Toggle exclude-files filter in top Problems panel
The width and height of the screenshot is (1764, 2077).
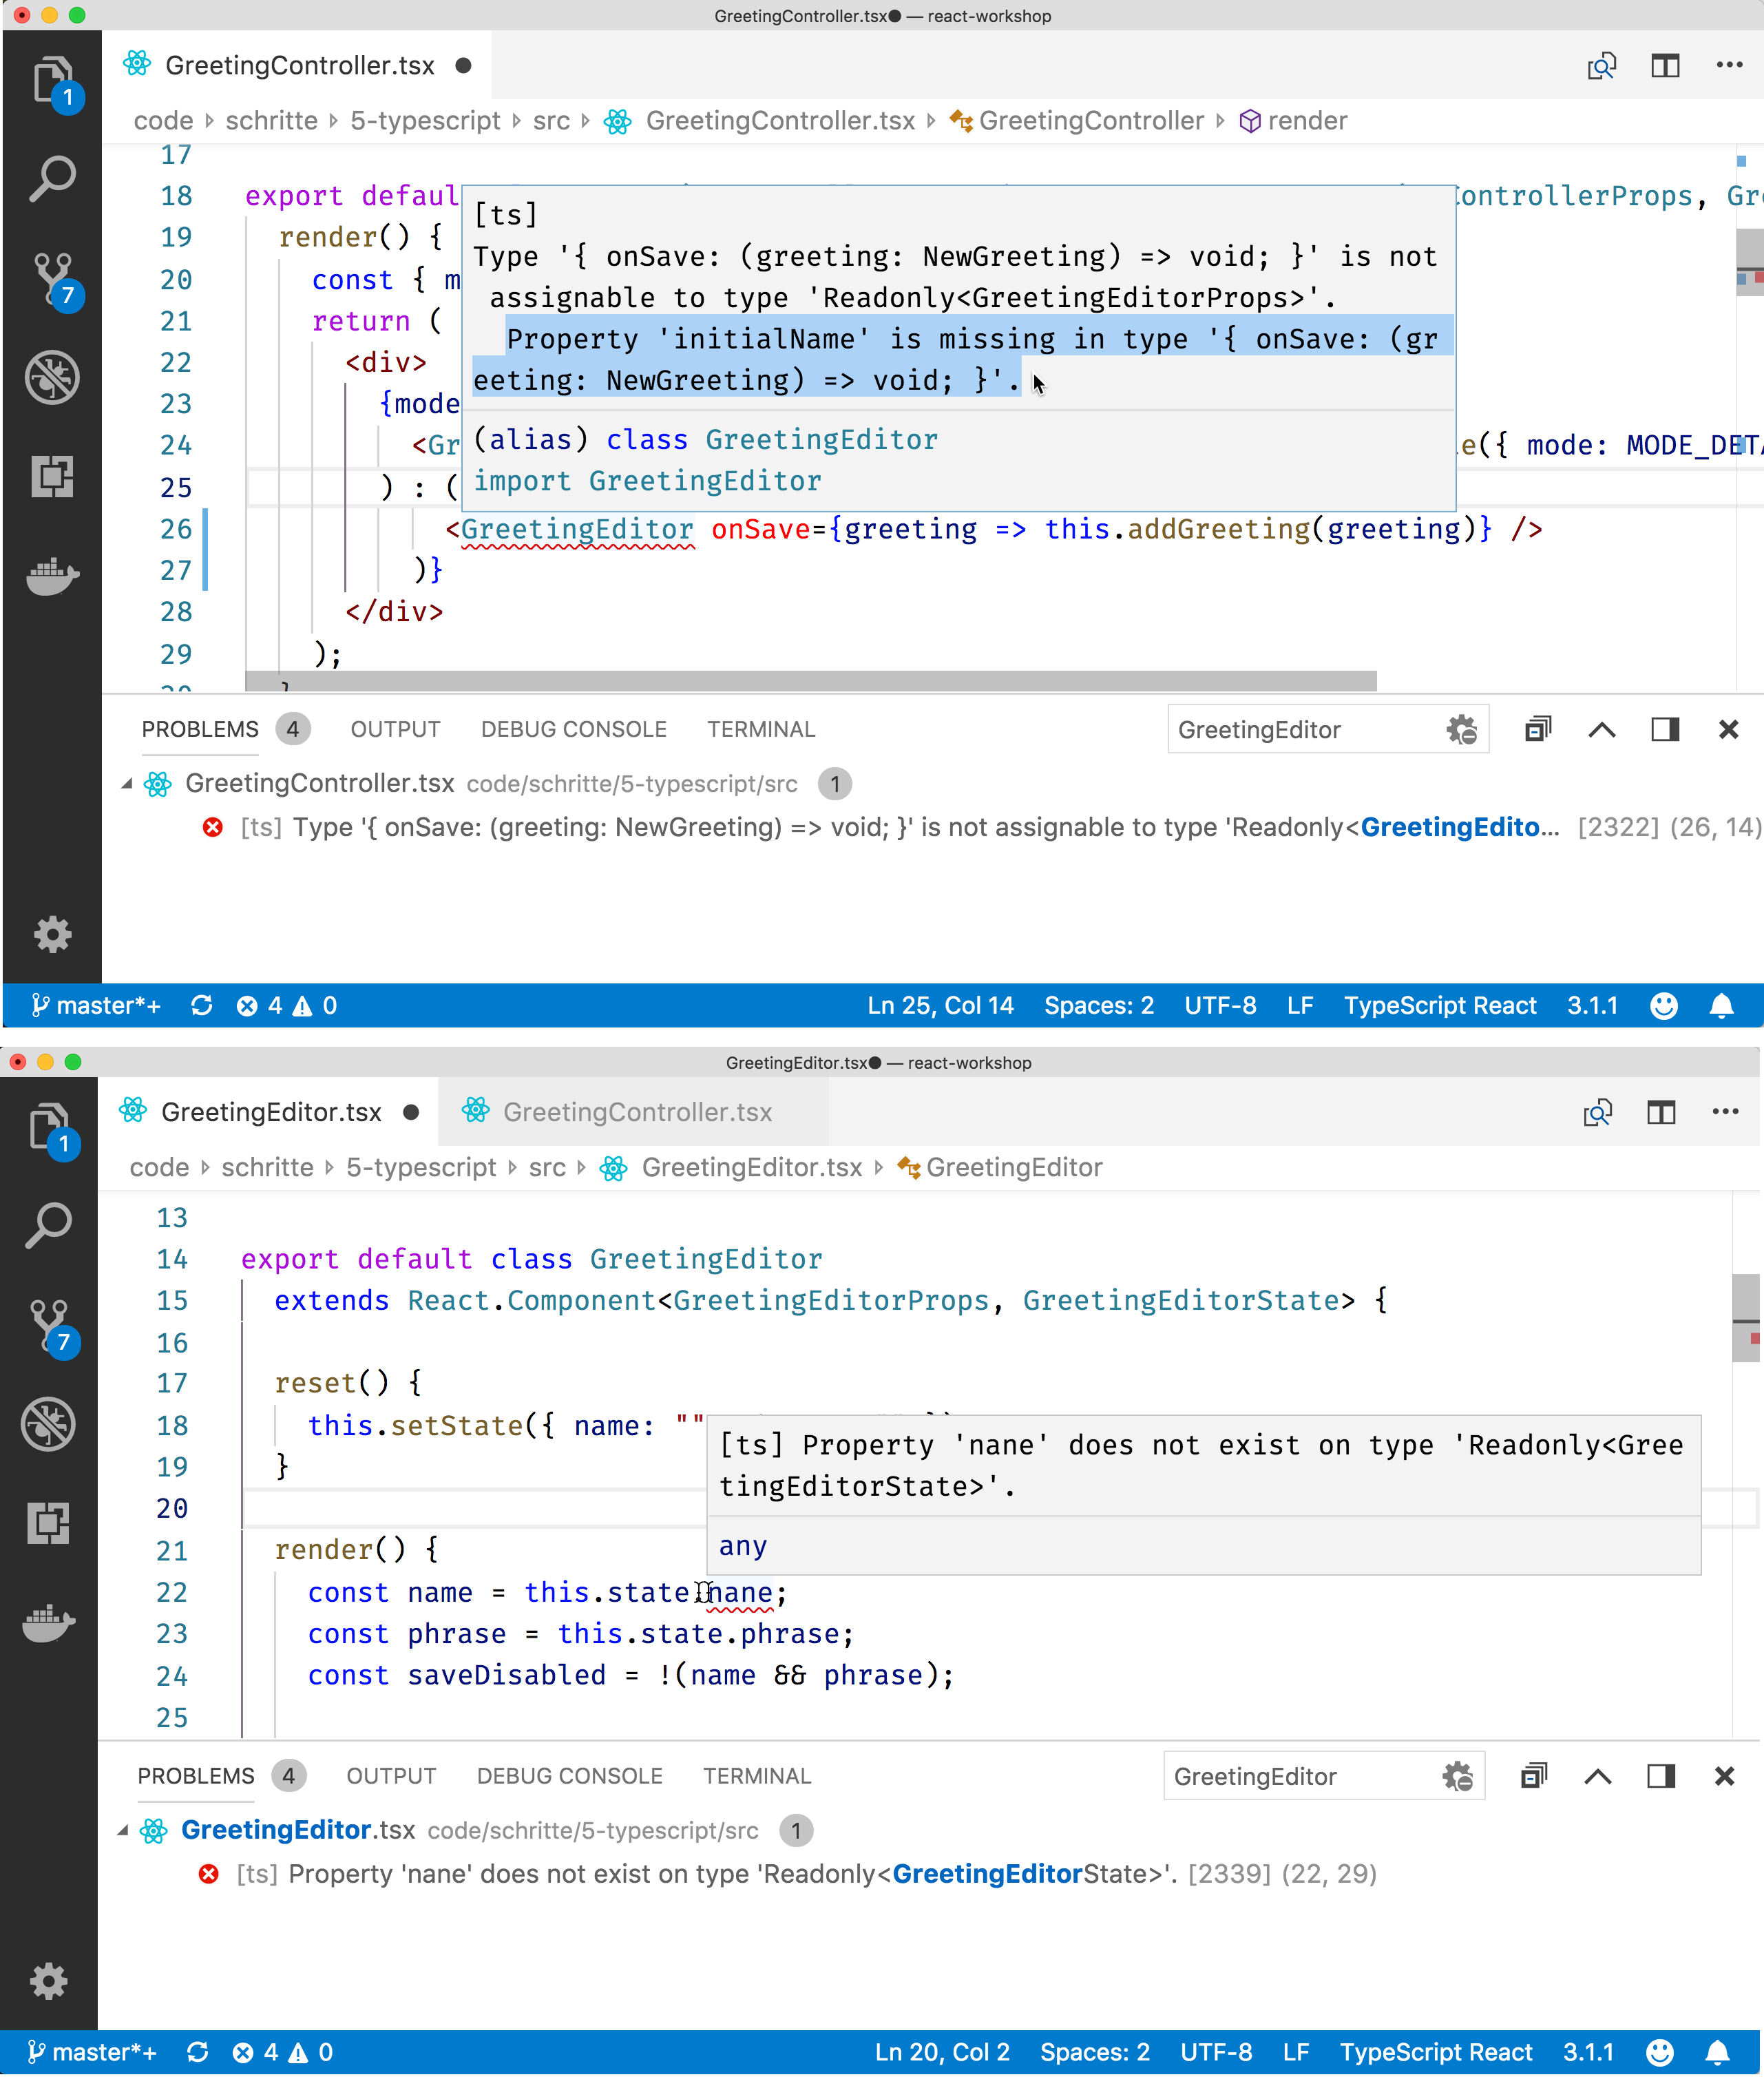pyautogui.click(x=1461, y=729)
